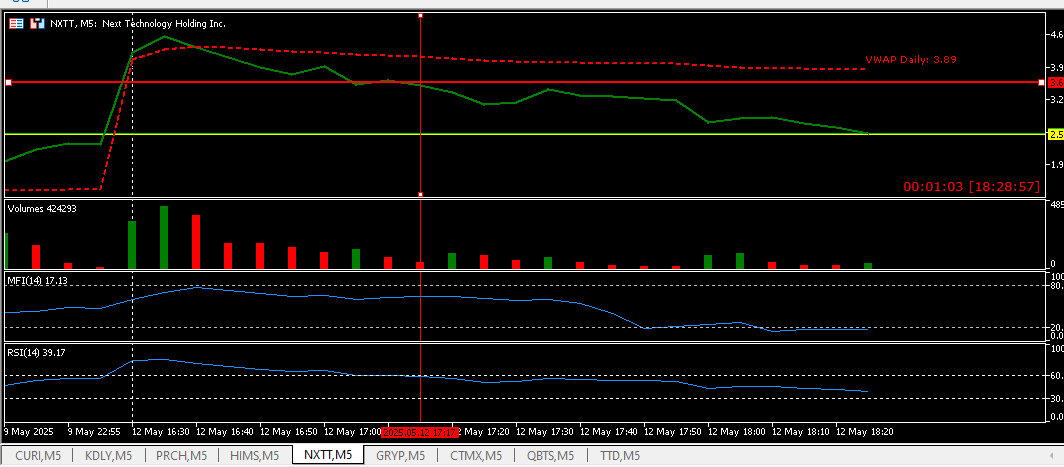
Task: Select the active NXTT,M5 chart tab
Action: pos(328,455)
